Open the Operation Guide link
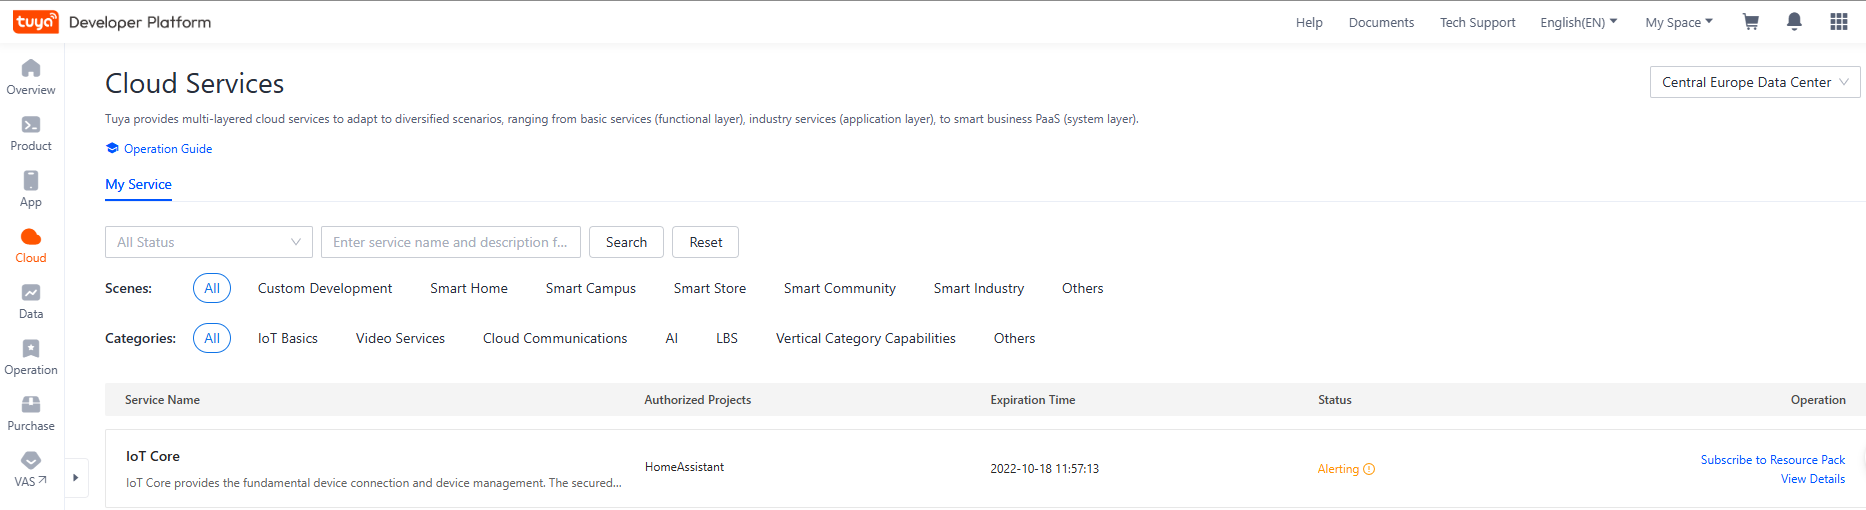1866x510 pixels. click(168, 149)
